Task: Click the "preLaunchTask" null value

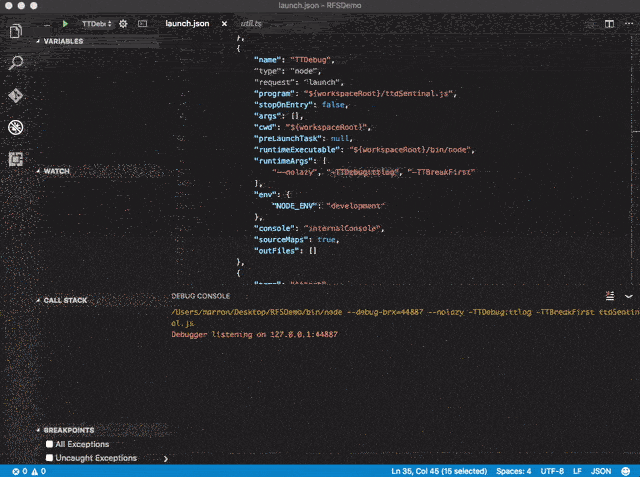Action: (x=340, y=138)
